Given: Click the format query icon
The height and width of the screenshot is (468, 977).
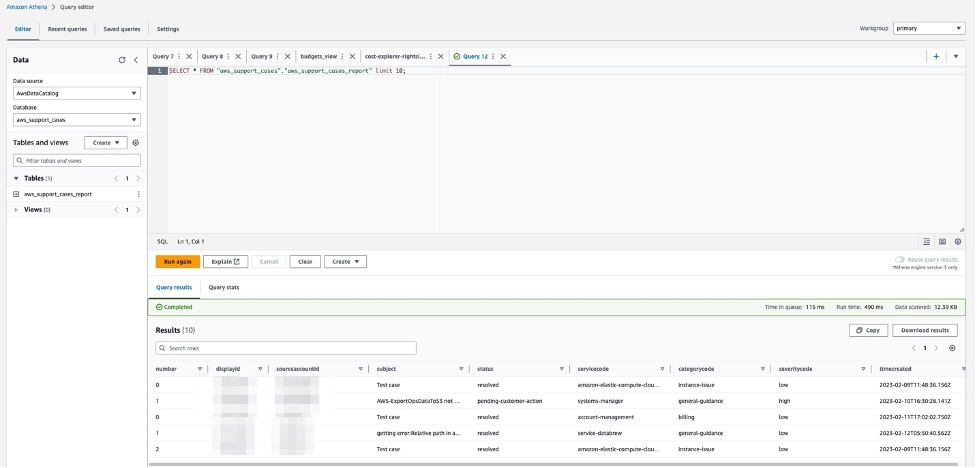Looking at the screenshot, I should pos(927,242).
